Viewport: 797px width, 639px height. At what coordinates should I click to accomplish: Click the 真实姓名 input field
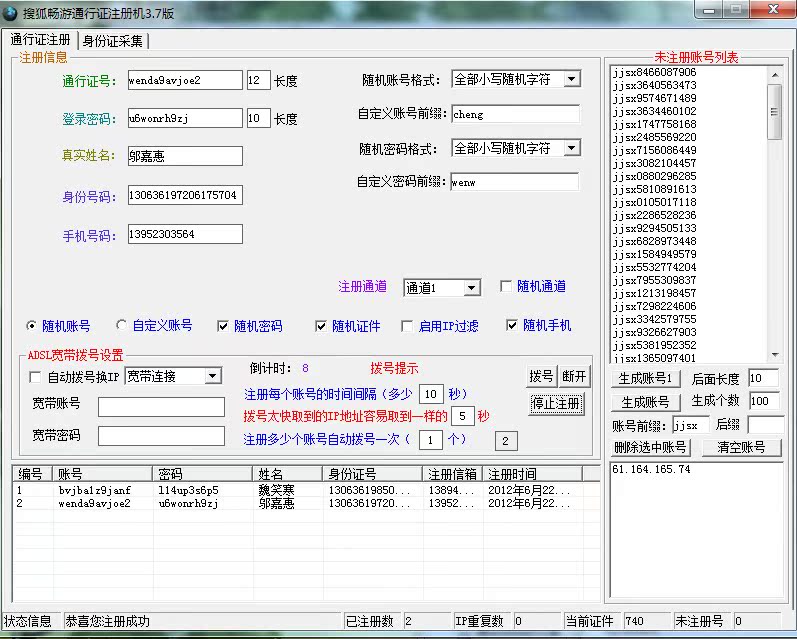point(185,156)
